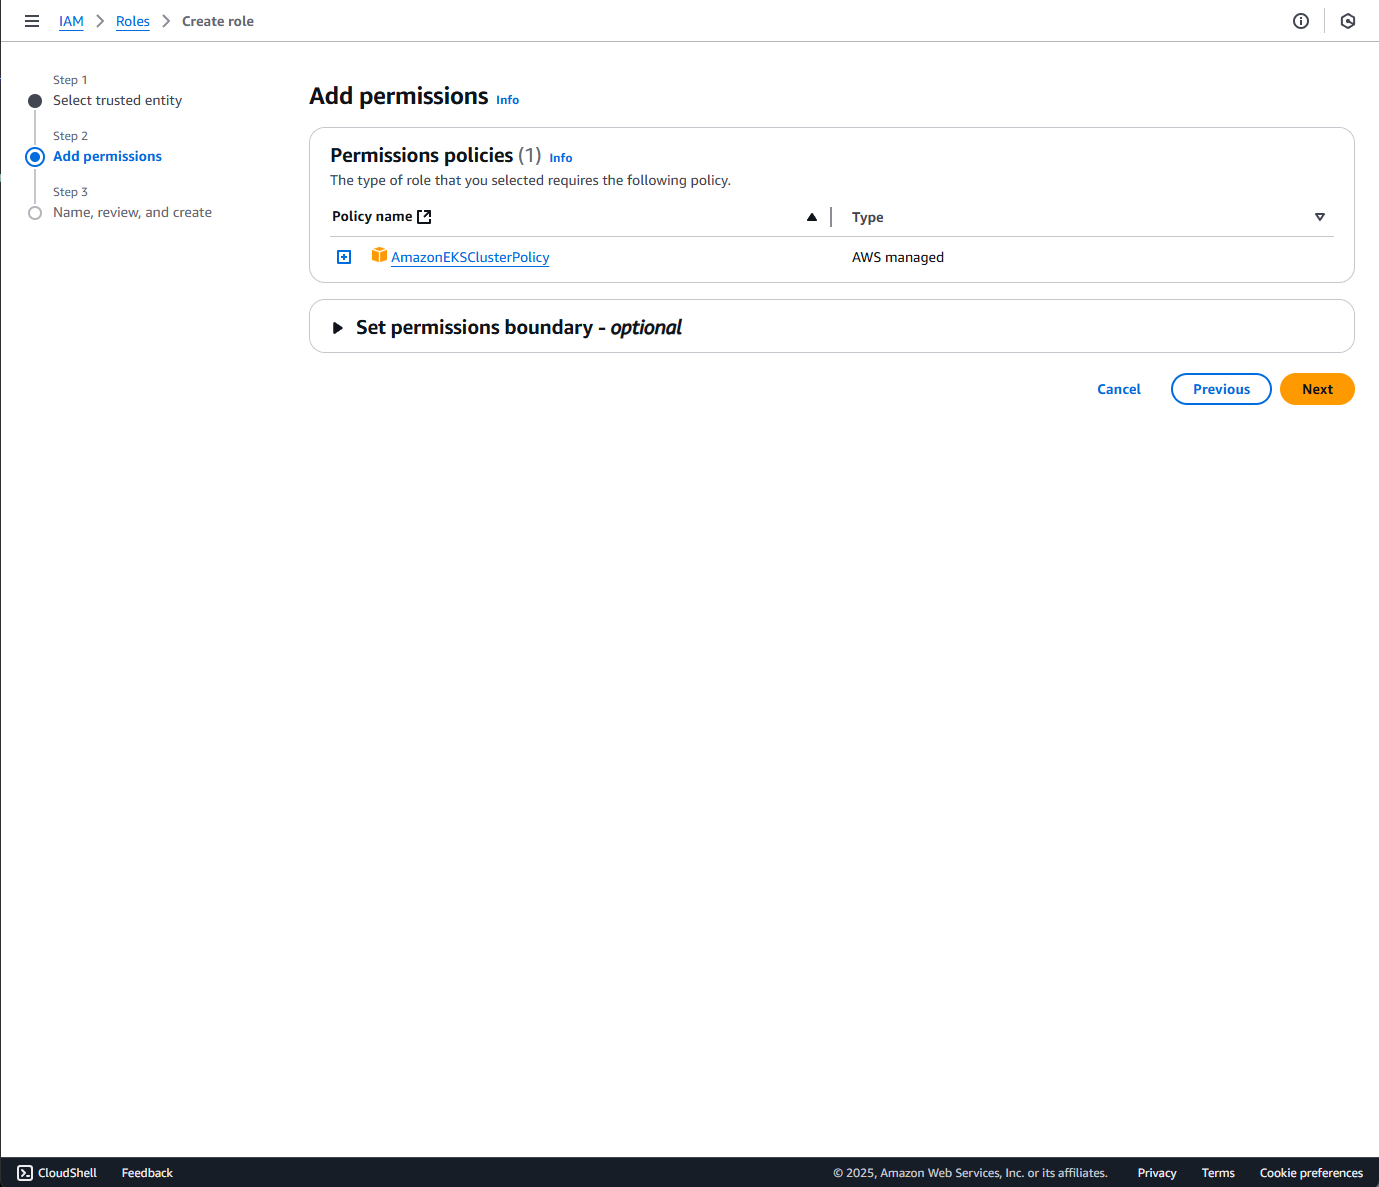The width and height of the screenshot is (1379, 1187).
Task: Open the hexagon settings icon at top right
Action: coord(1348,21)
